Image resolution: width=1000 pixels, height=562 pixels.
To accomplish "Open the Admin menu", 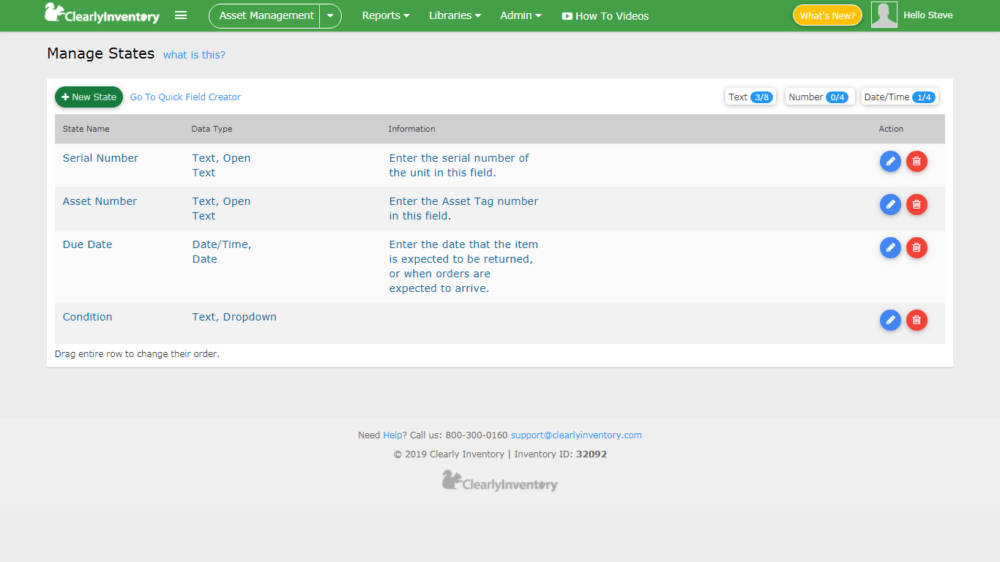I will click(x=520, y=16).
